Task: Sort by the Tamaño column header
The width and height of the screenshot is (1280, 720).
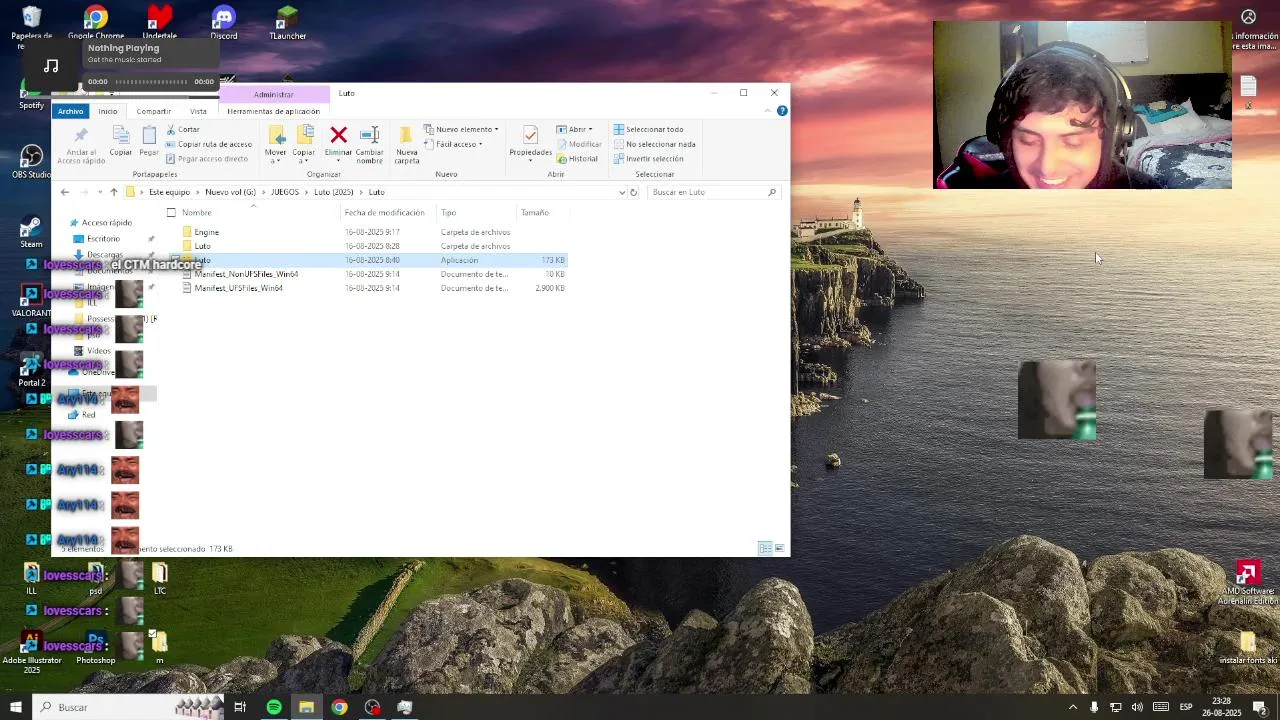Action: [542, 212]
